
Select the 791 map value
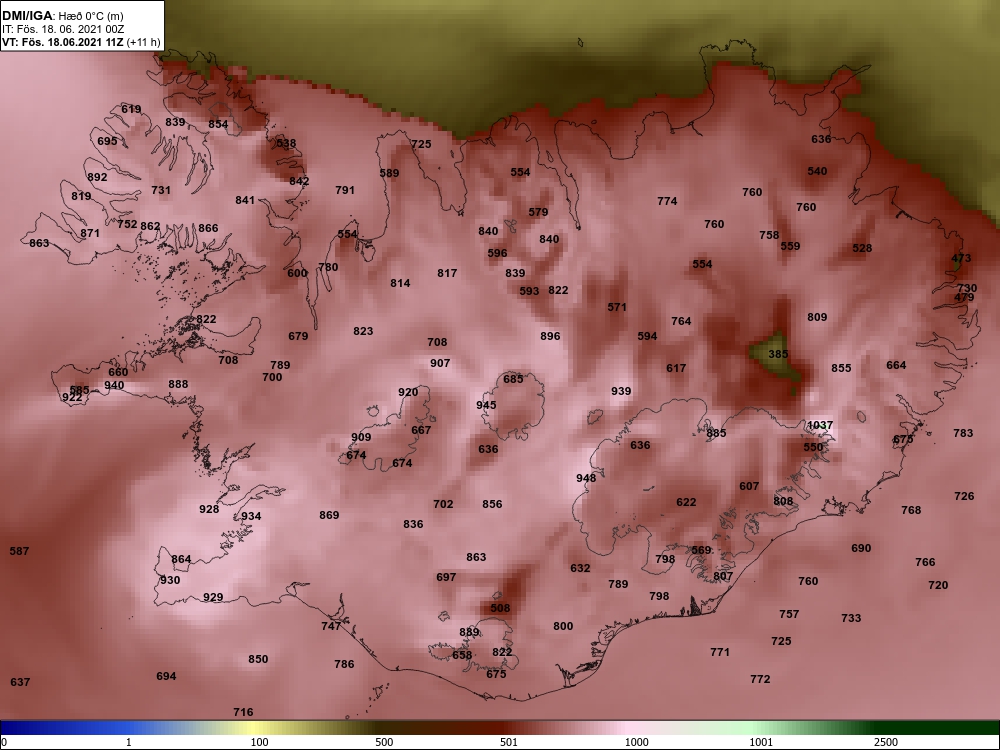pyautogui.click(x=344, y=189)
